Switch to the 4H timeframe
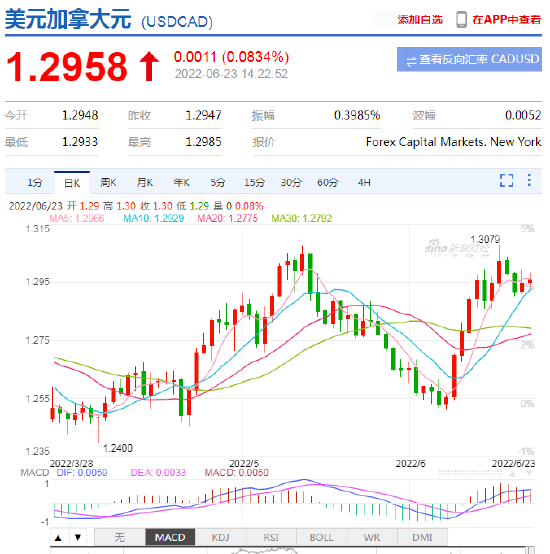 pos(364,183)
